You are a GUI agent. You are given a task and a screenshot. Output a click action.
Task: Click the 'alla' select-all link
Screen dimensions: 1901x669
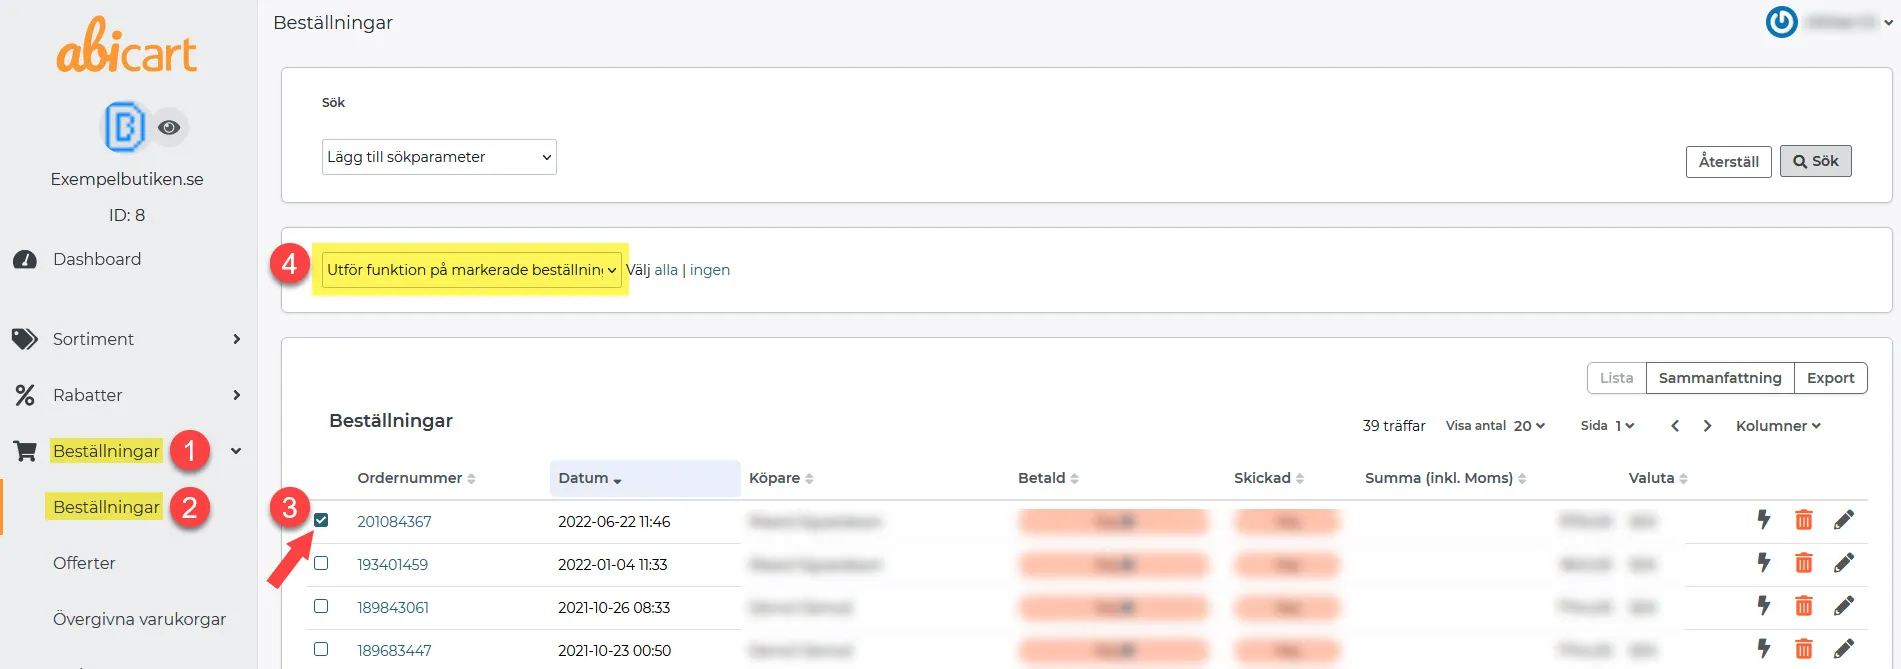click(666, 270)
